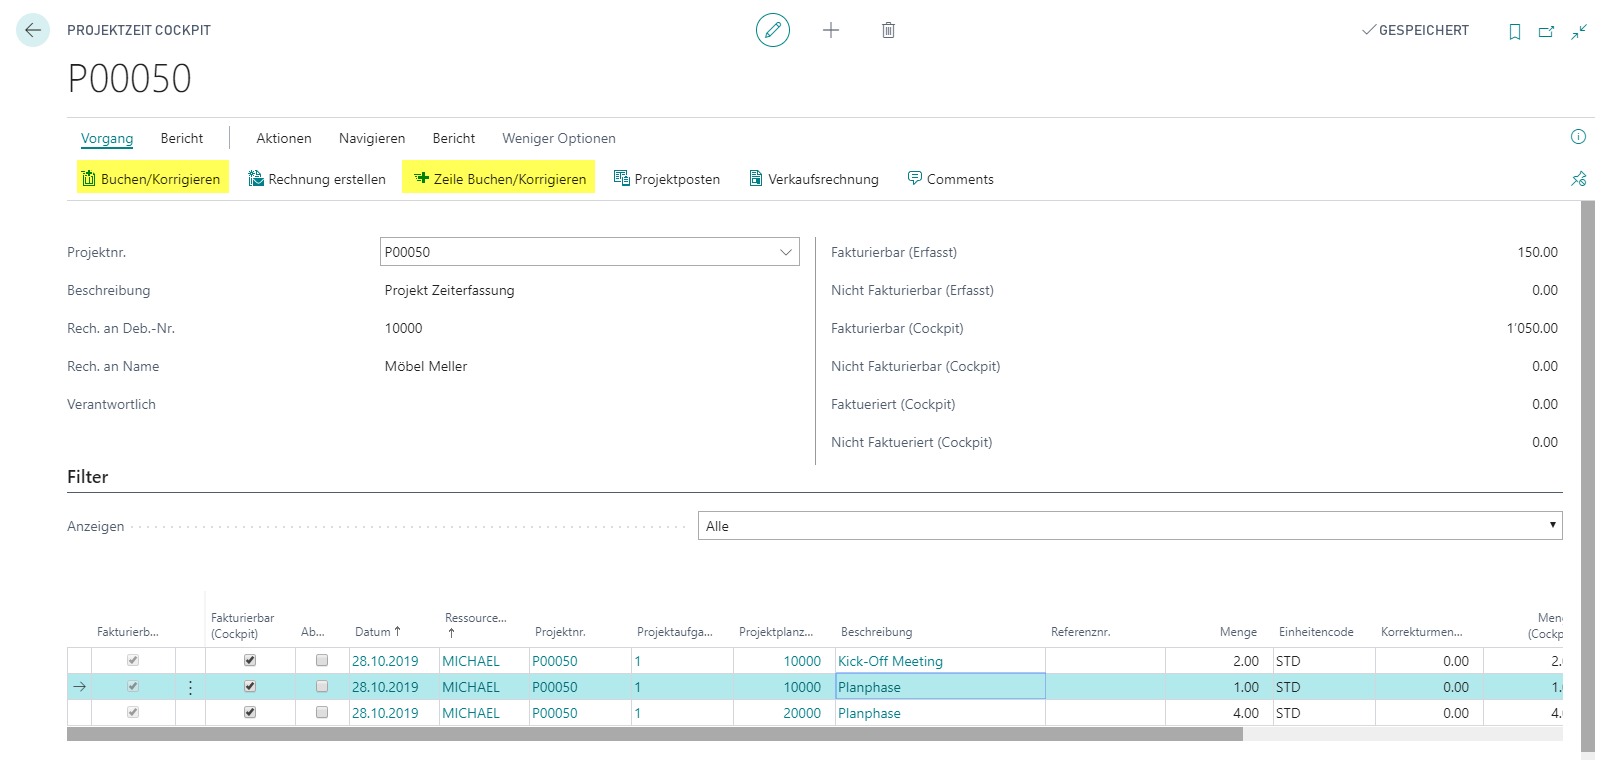The width and height of the screenshot is (1608, 760).
Task: Toggle Ab... checkbox in Kick-Off Meeting row
Action: point(322,660)
